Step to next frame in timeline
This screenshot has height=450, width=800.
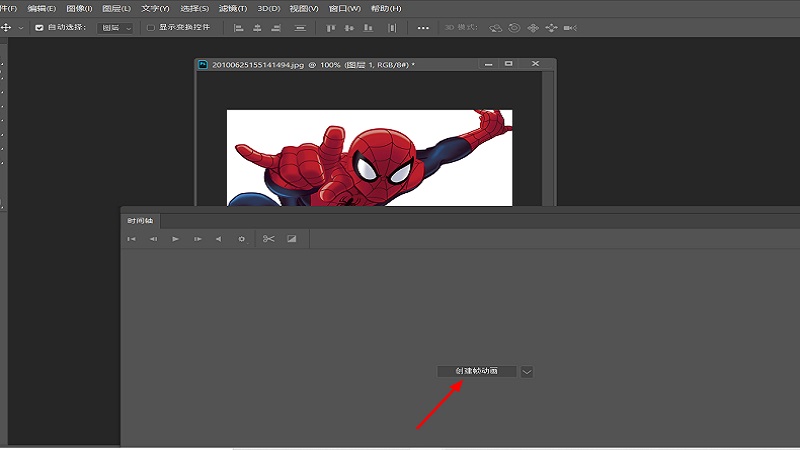pyautogui.click(x=197, y=239)
